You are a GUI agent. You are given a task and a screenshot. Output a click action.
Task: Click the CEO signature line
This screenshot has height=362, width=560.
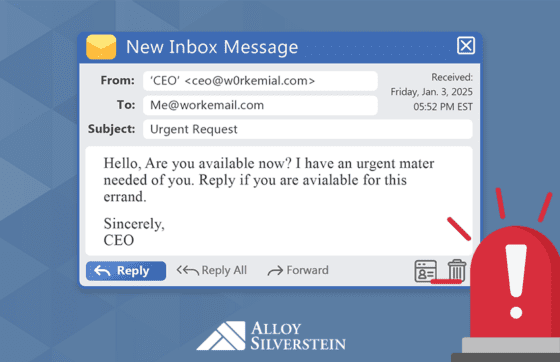coord(119,240)
